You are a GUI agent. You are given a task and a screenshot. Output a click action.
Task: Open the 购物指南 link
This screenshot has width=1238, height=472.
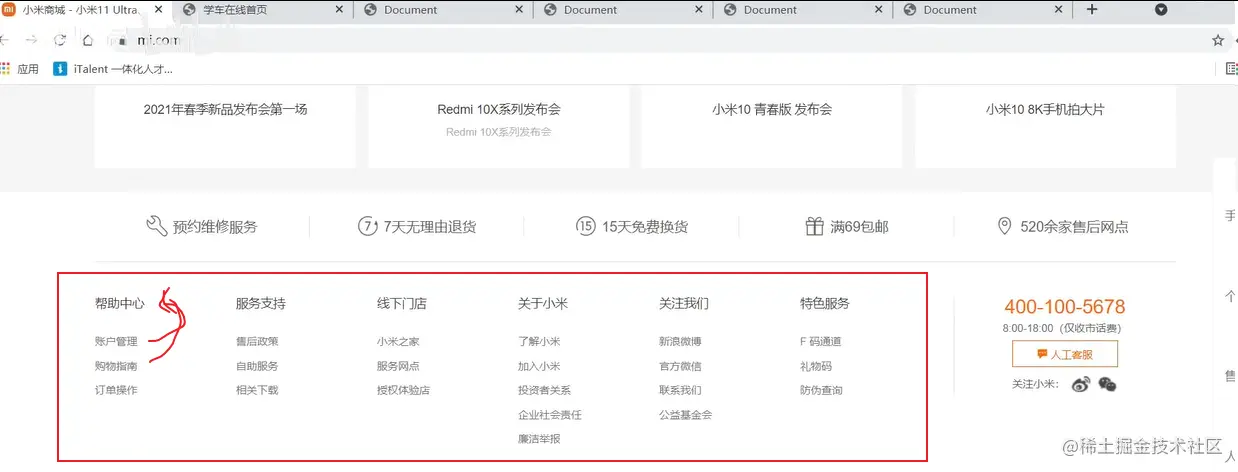(116, 366)
